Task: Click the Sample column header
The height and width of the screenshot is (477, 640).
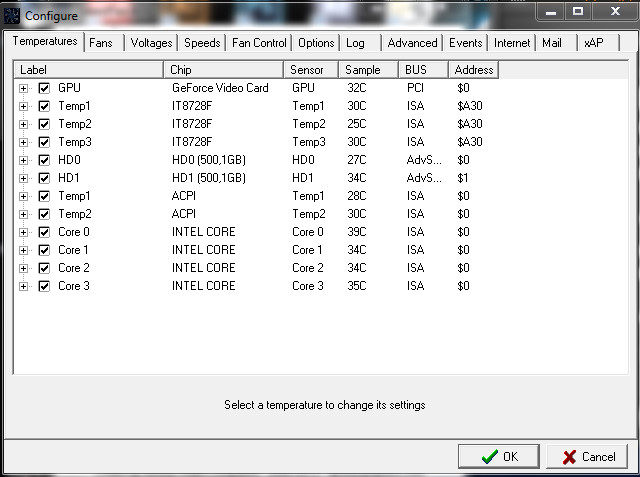Action: pyautogui.click(x=369, y=70)
